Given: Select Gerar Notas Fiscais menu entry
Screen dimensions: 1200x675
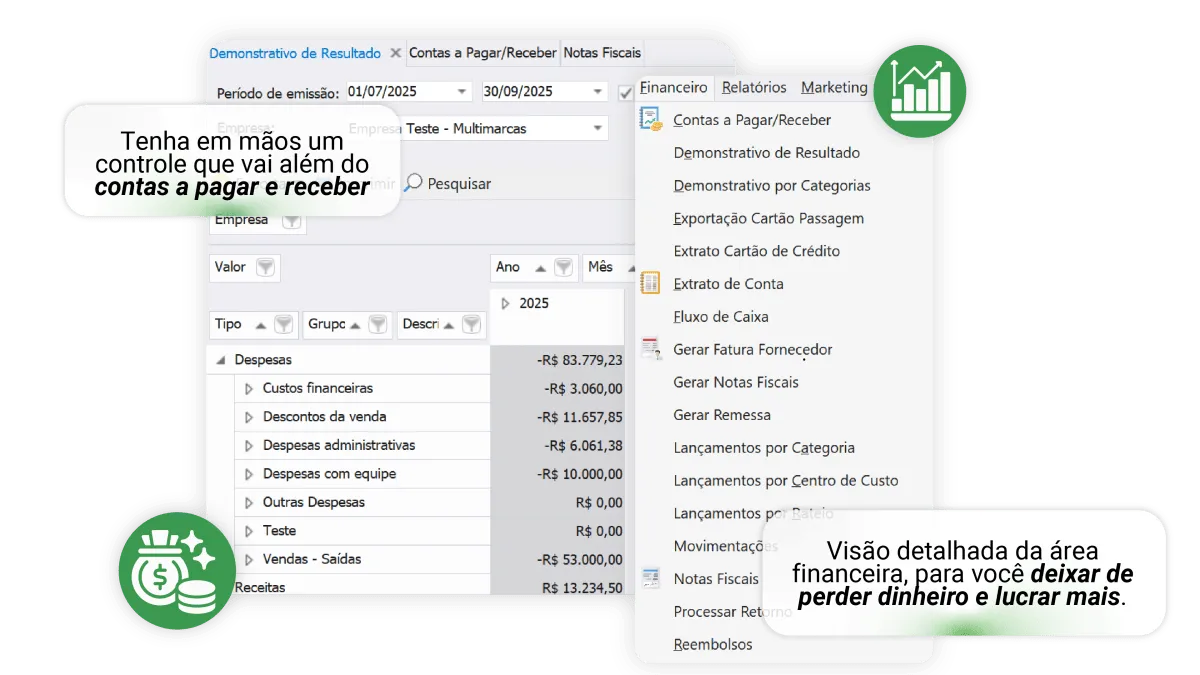Looking at the screenshot, I should pos(736,382).
